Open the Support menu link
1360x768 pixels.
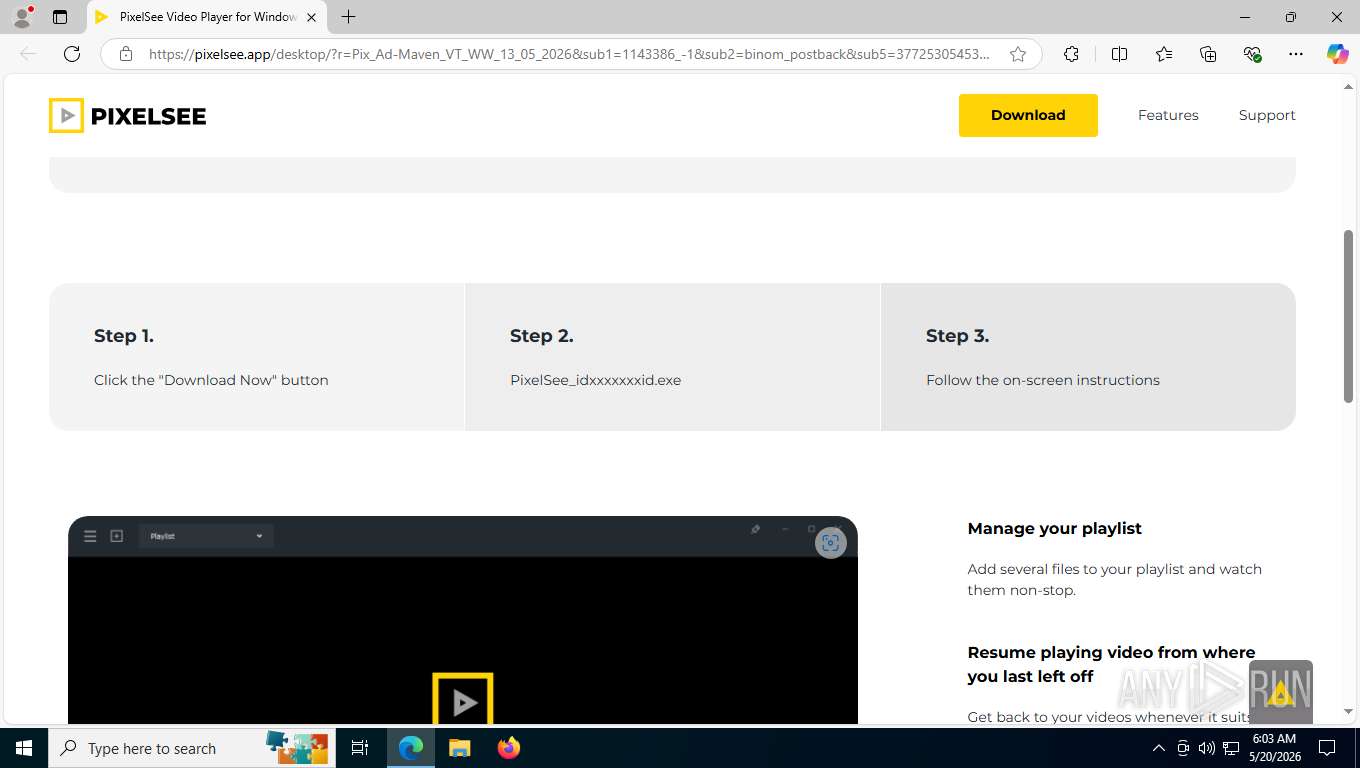(x=1267, y=115)
